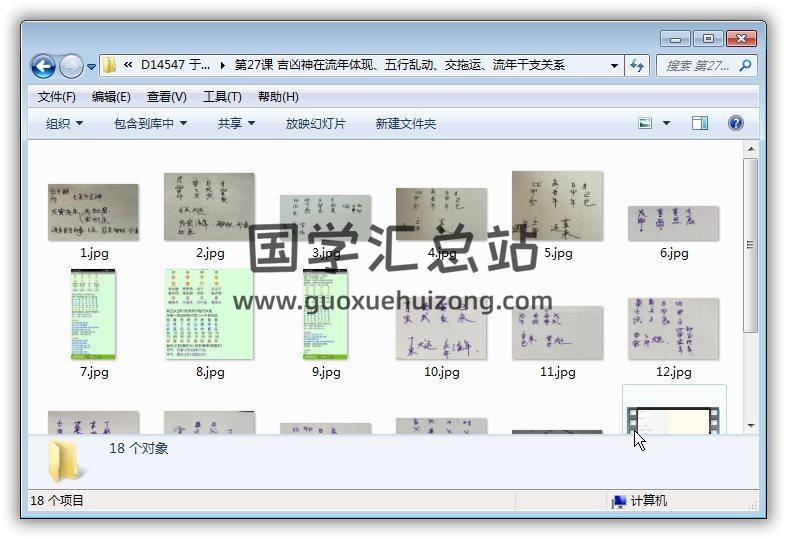Open the help question mark icon
This screenshot has width=787, height=539.
pyautogui.click(x=736, y=123)
